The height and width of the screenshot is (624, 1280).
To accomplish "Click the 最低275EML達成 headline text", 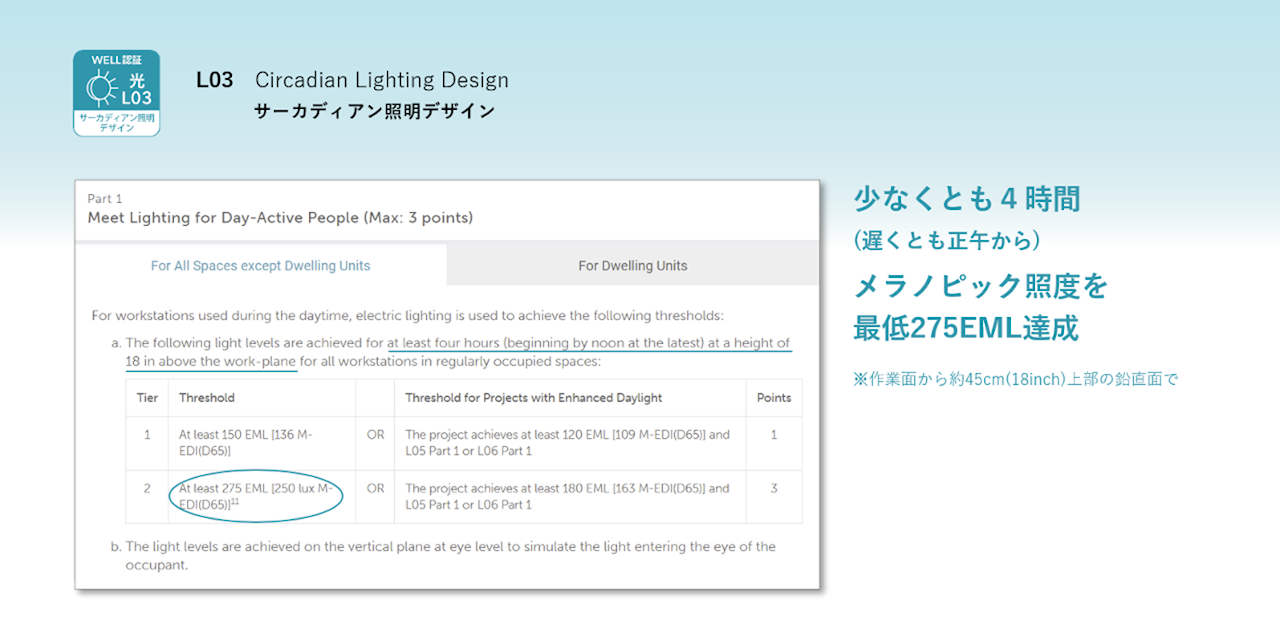I will tap(965, 328).
